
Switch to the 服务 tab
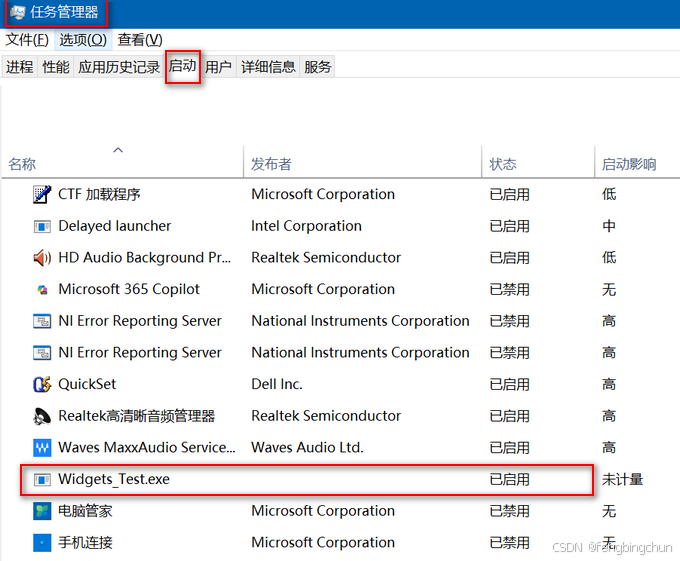317,67
